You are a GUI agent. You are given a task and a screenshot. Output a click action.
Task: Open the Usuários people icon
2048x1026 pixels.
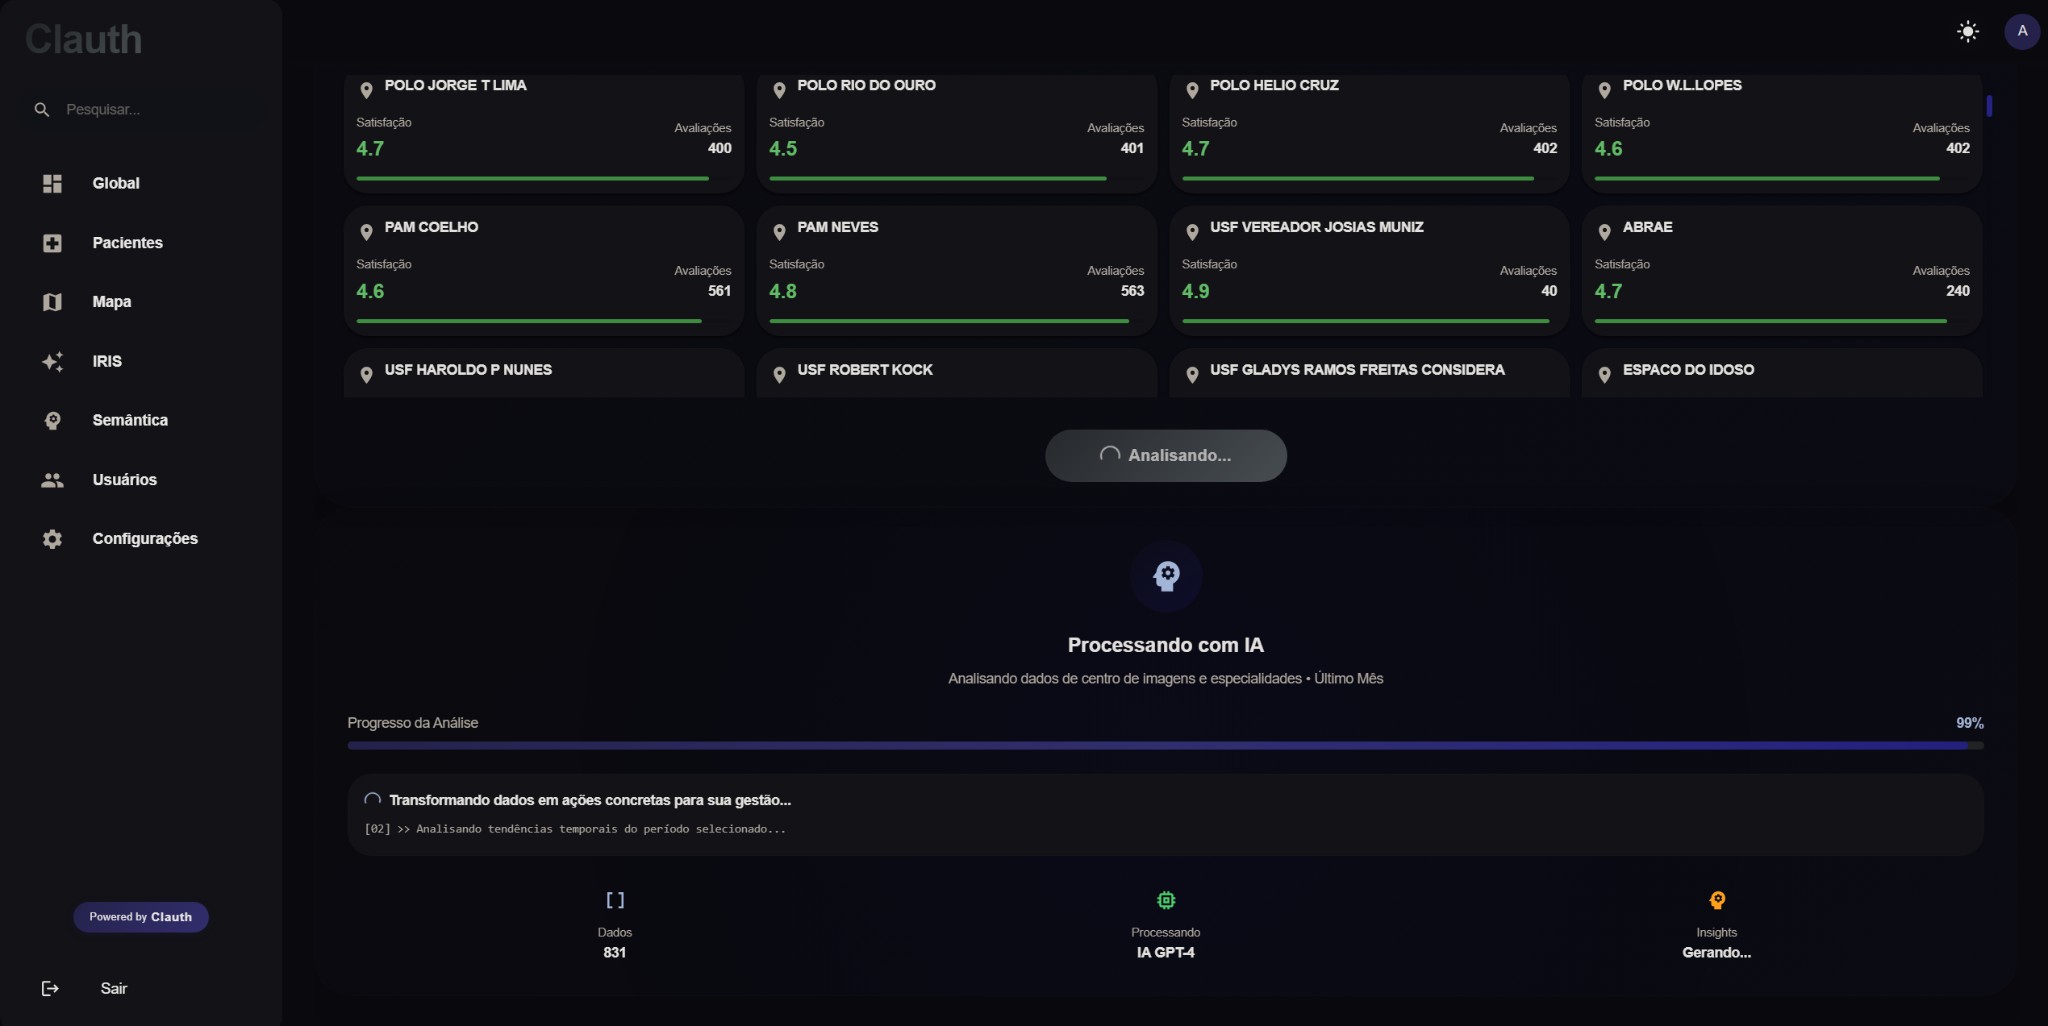[x=53, y=480]
